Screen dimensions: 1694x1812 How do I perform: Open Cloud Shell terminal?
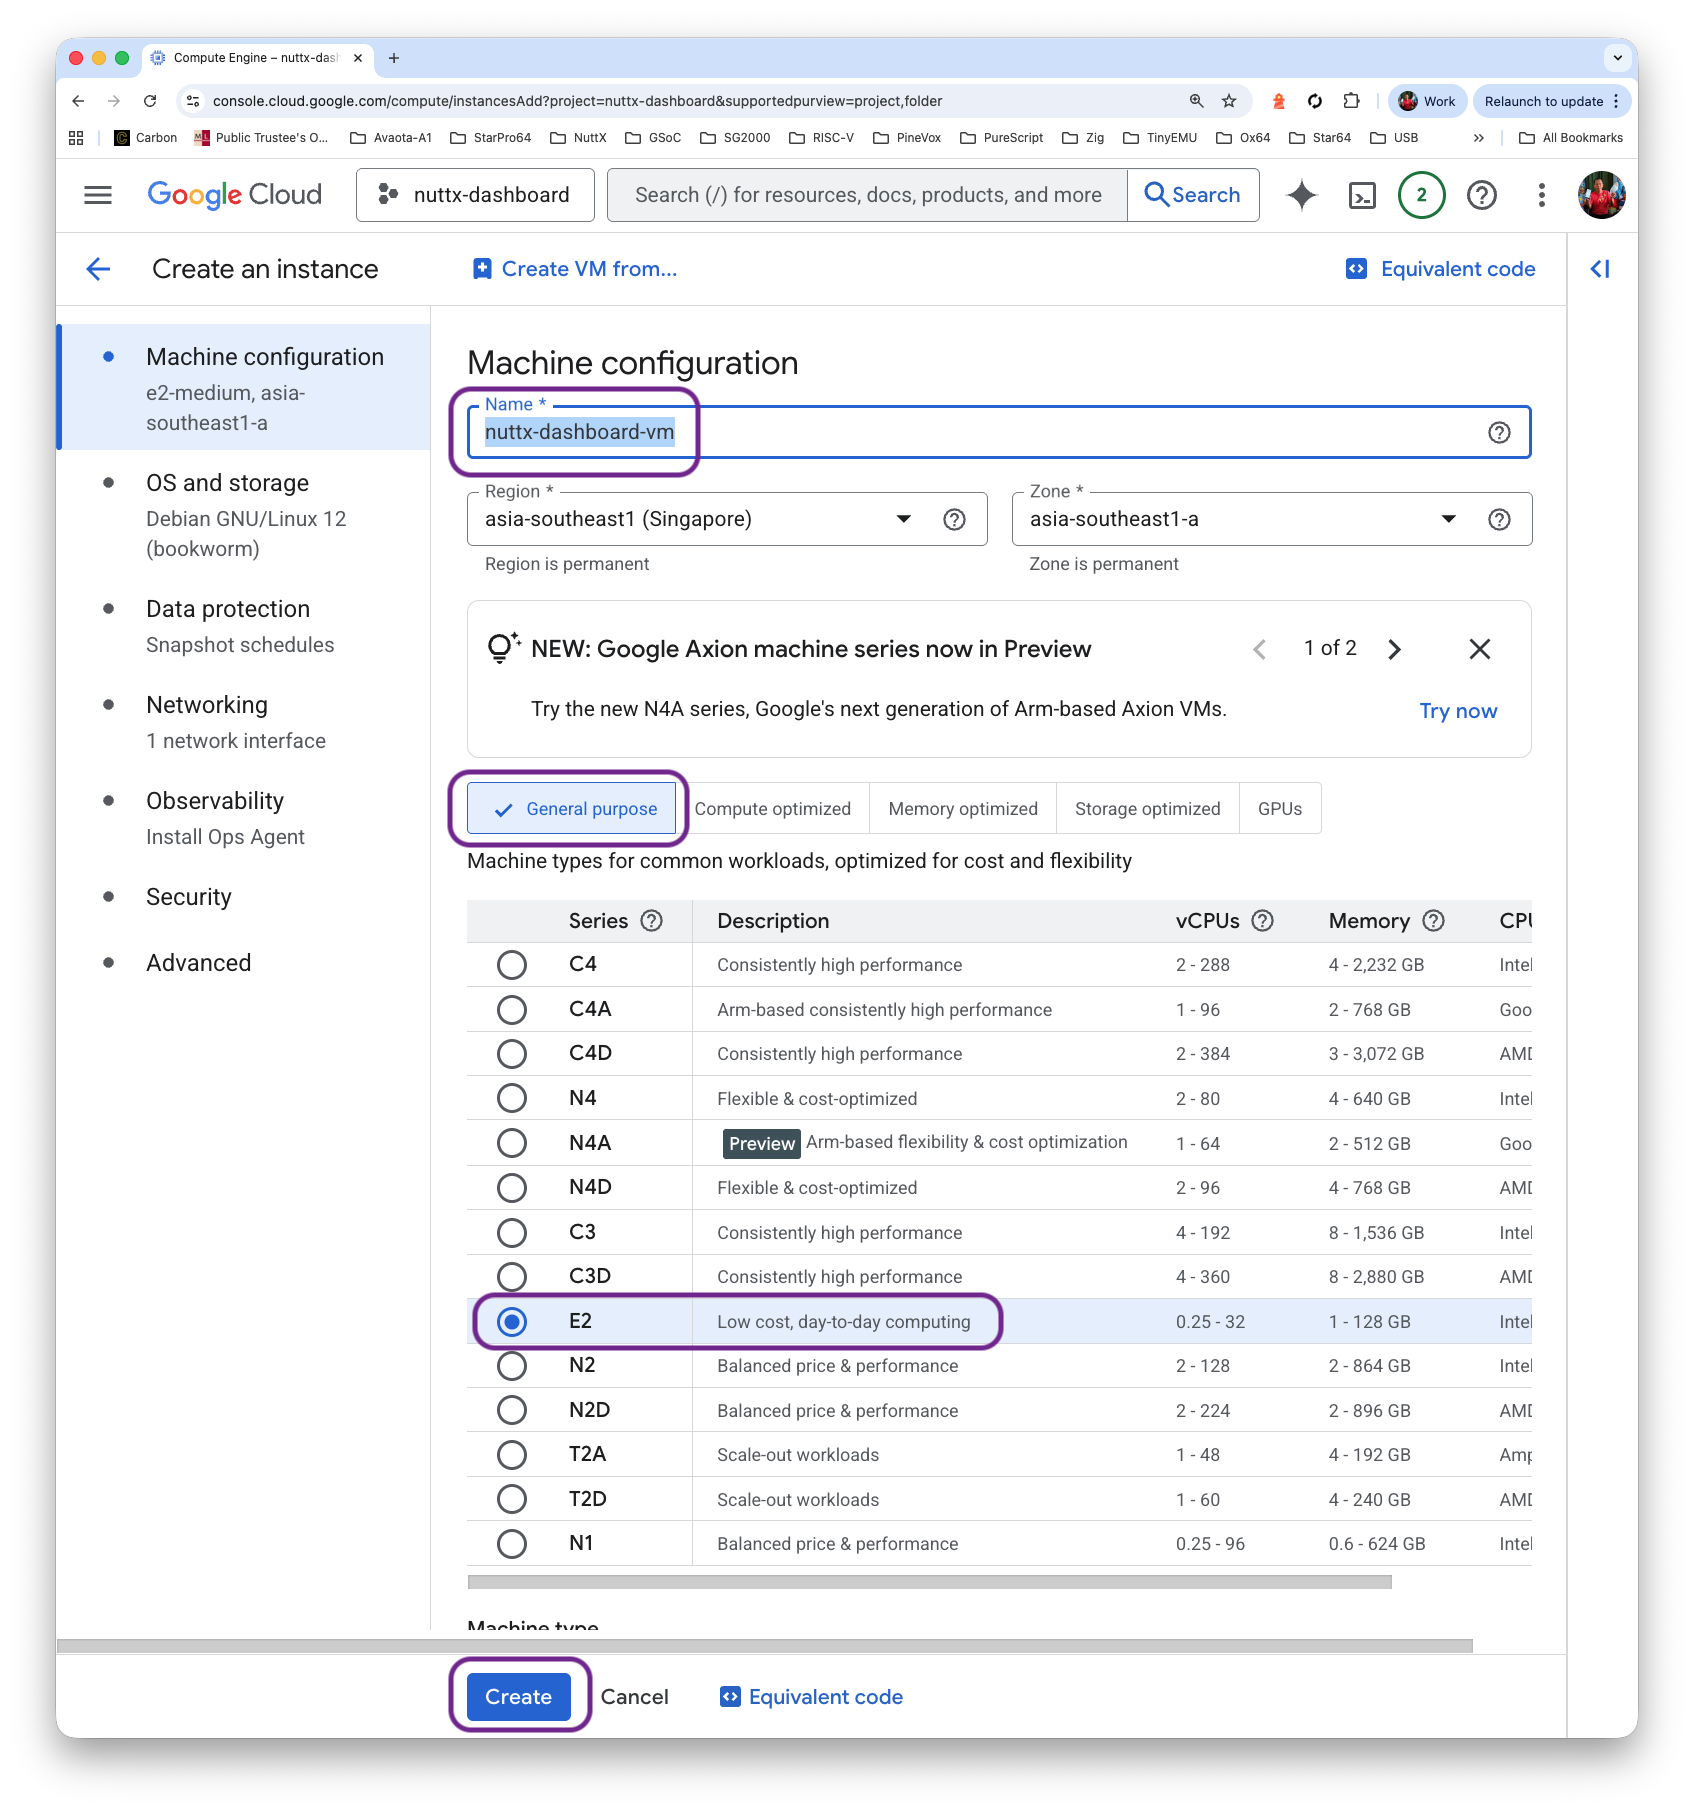tap(1362, 195)
